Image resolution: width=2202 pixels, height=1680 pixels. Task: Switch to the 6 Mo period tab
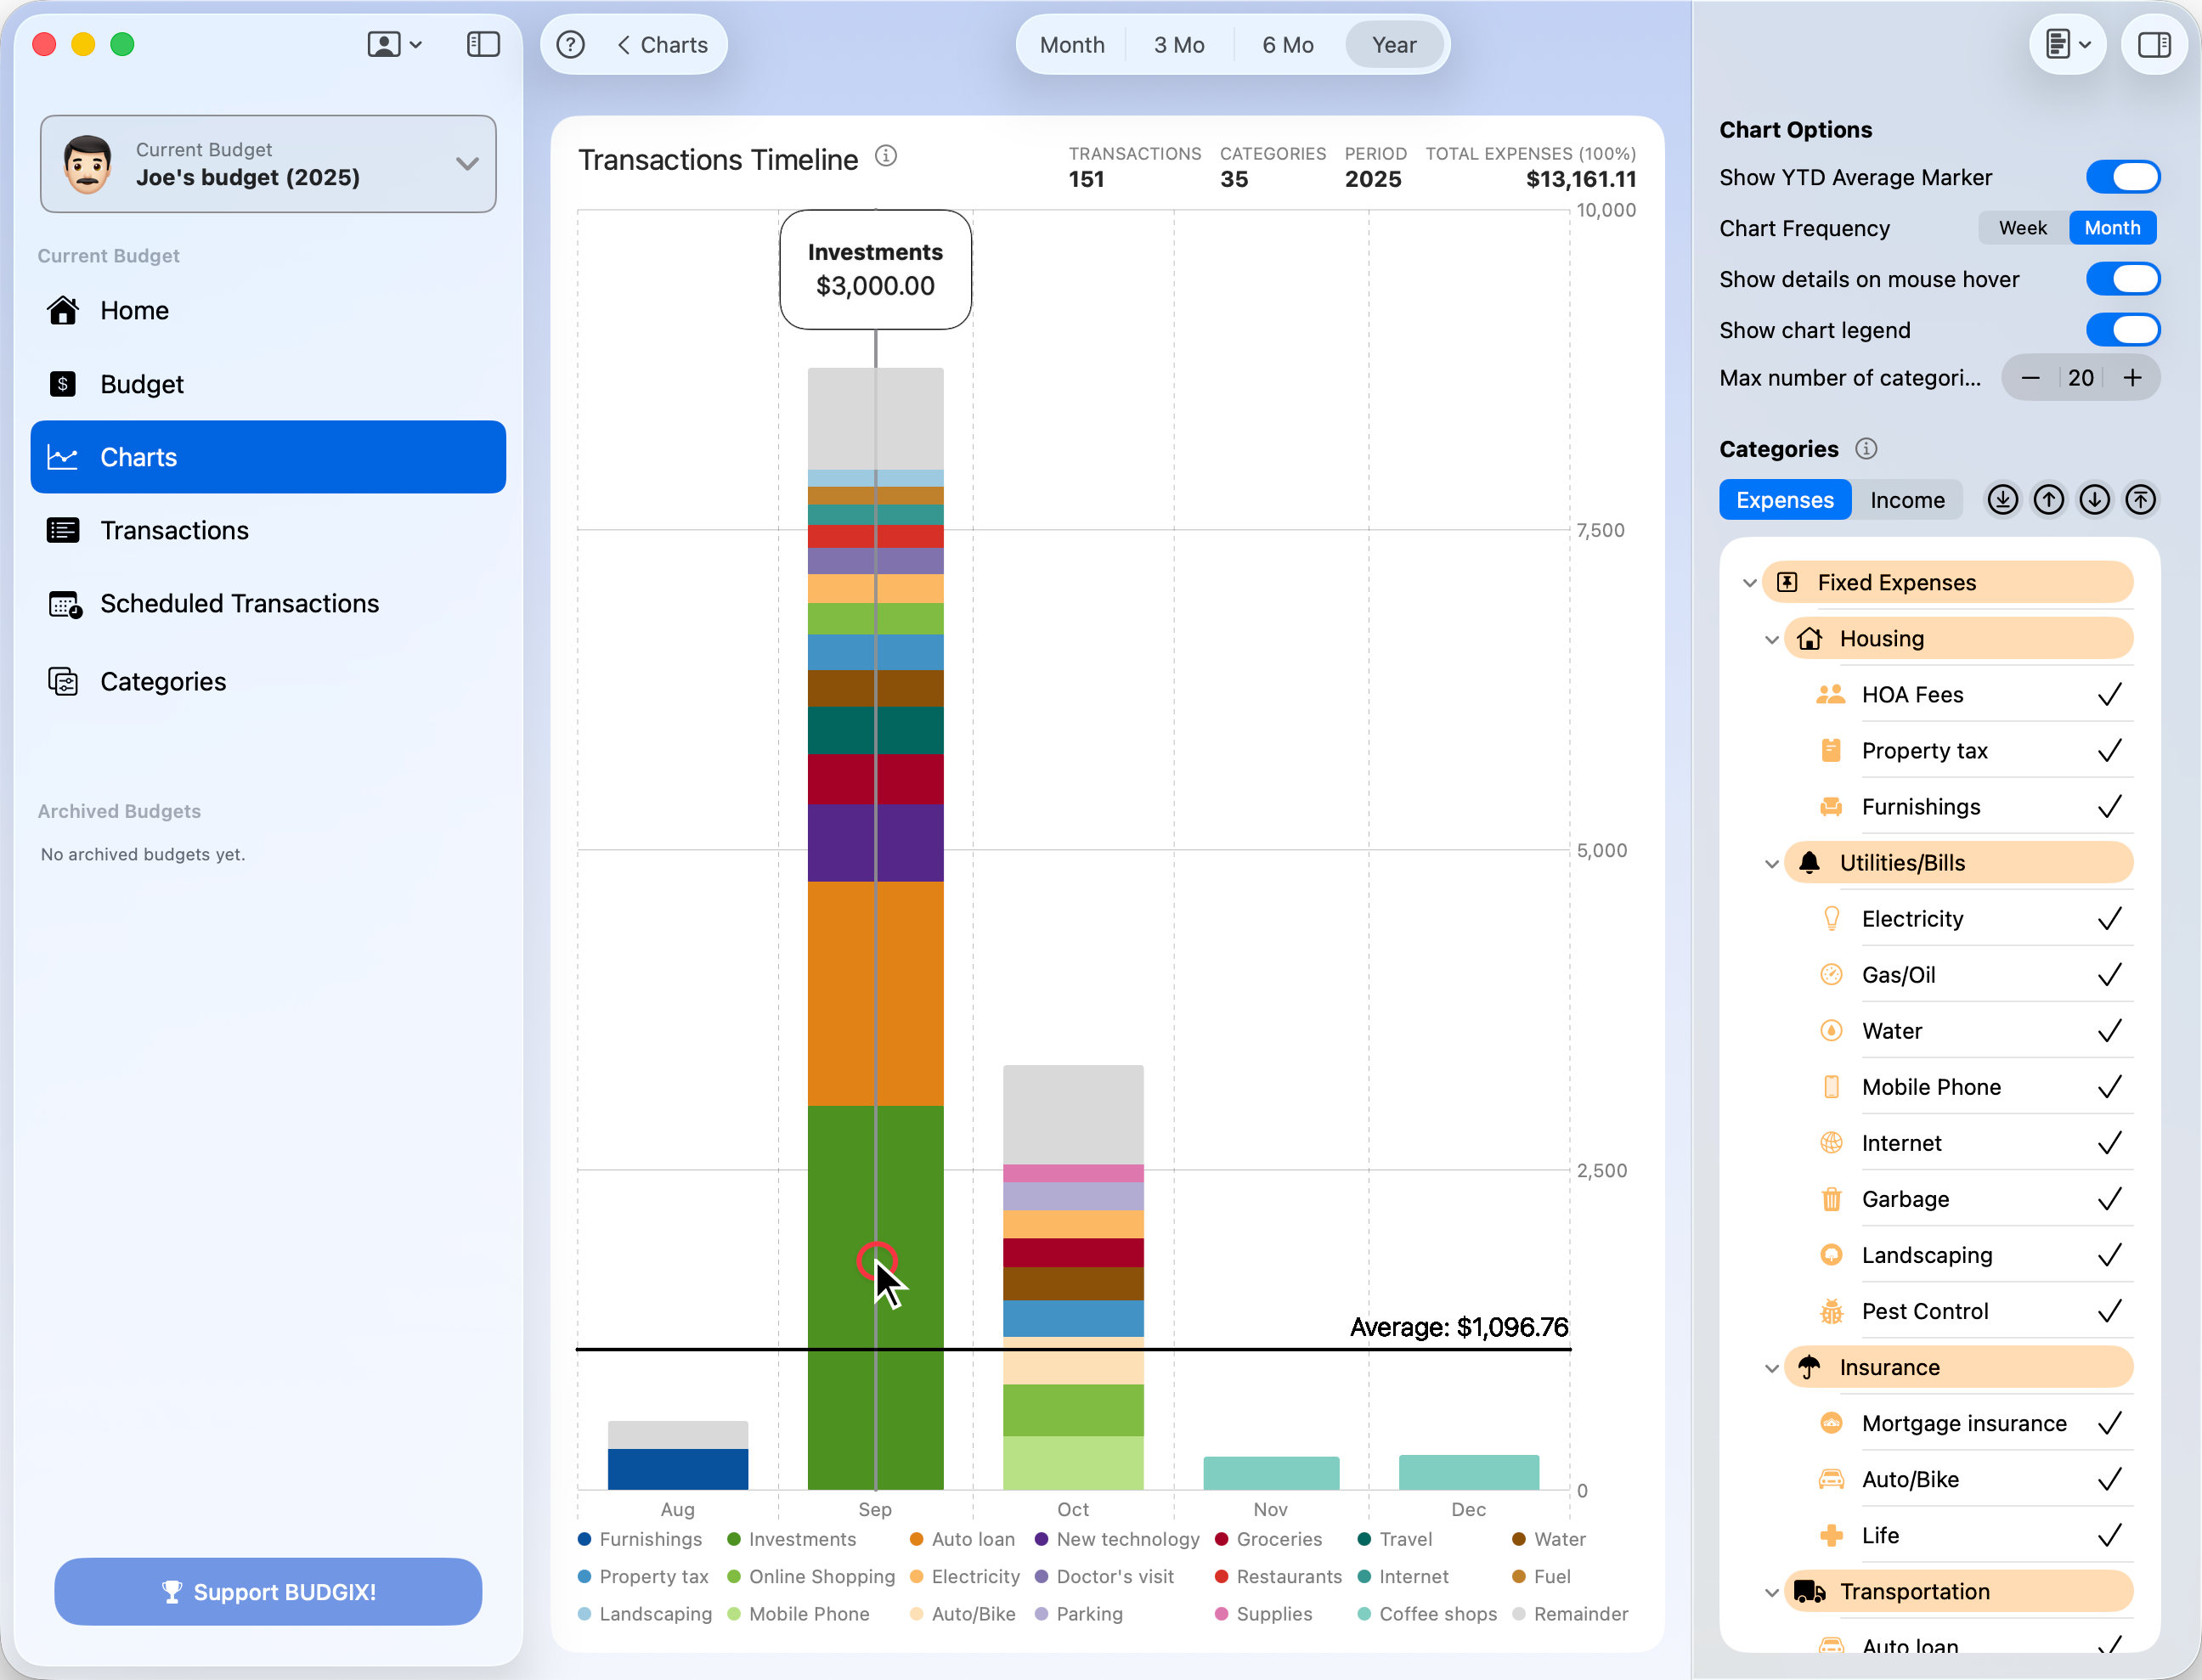[1287, 45]
